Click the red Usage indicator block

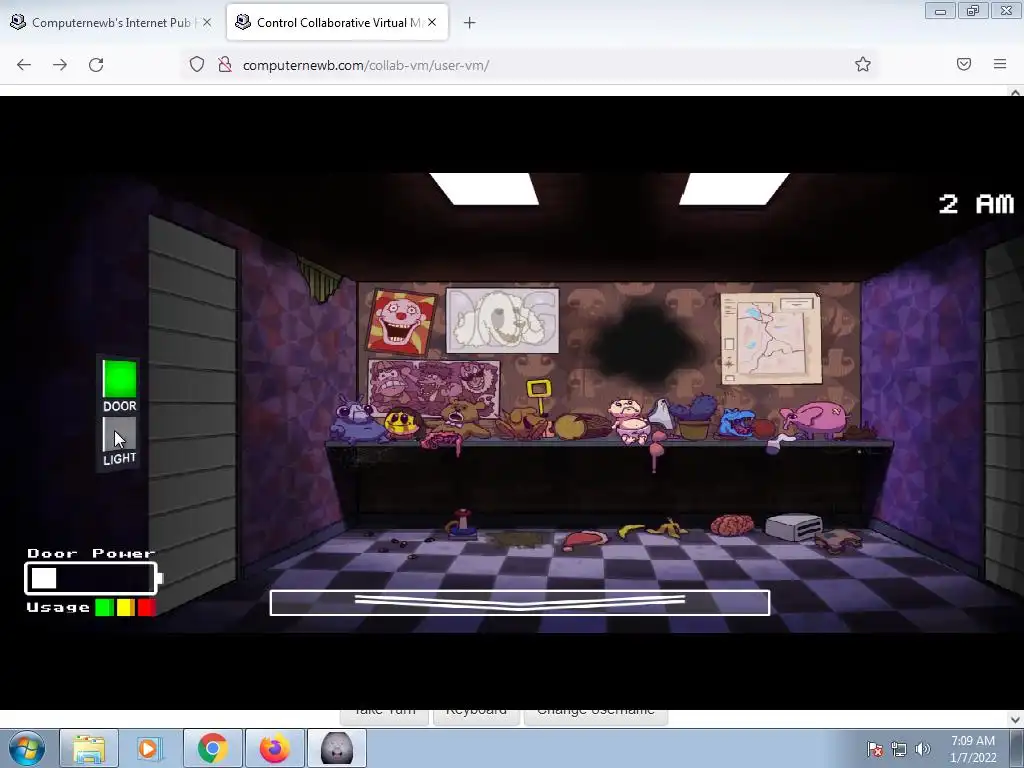146,607
